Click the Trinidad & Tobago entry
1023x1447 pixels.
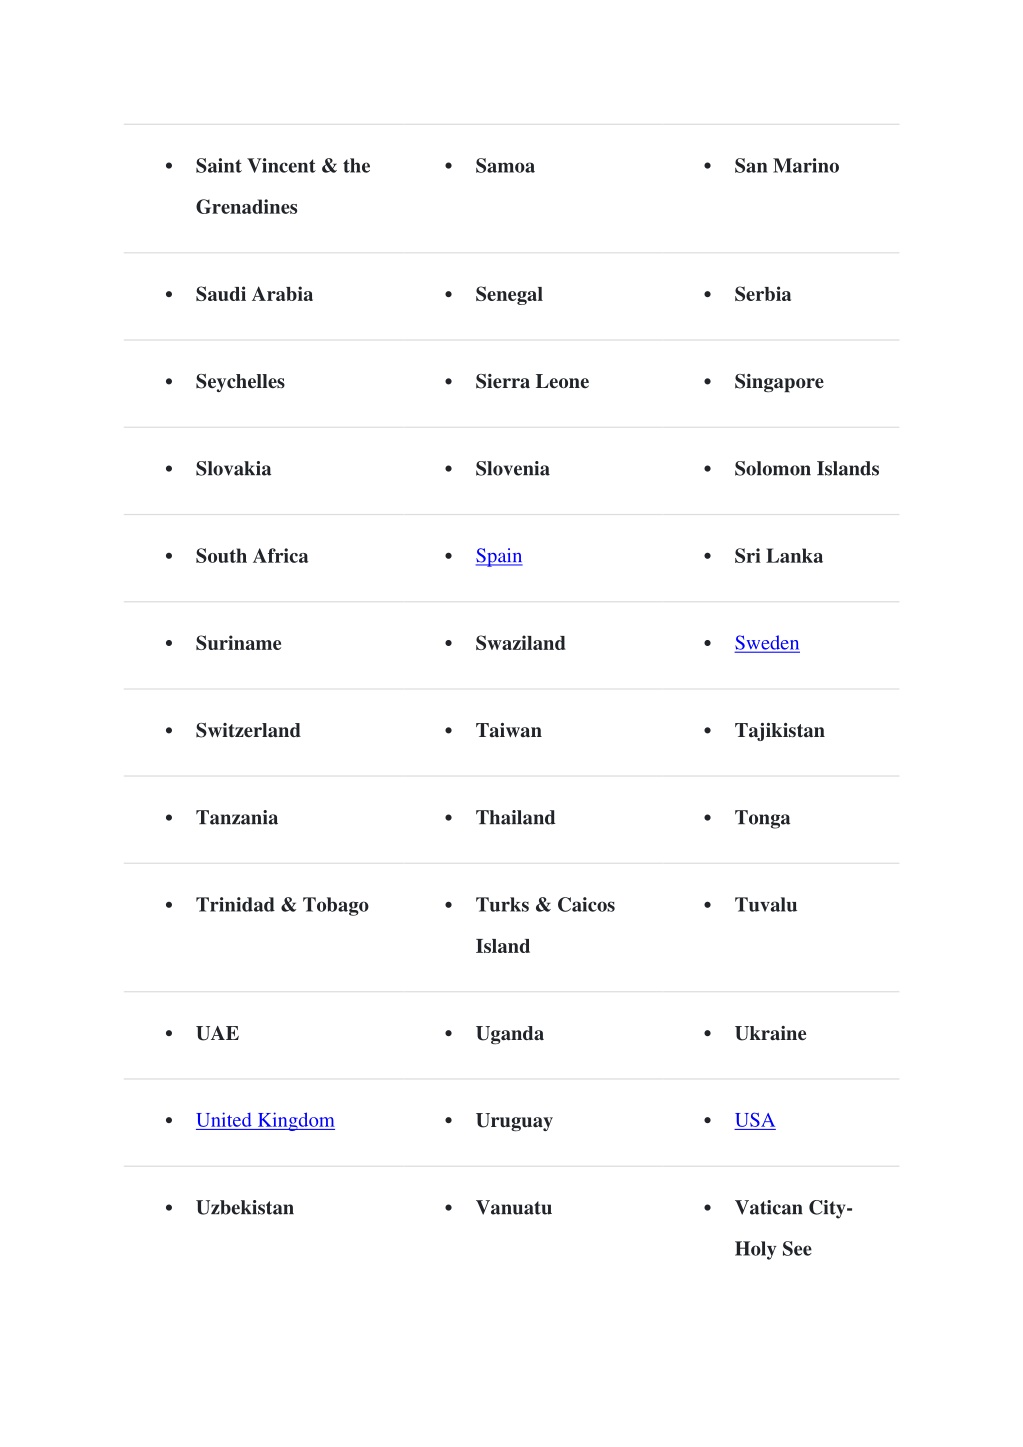click(x=282, y=905)
